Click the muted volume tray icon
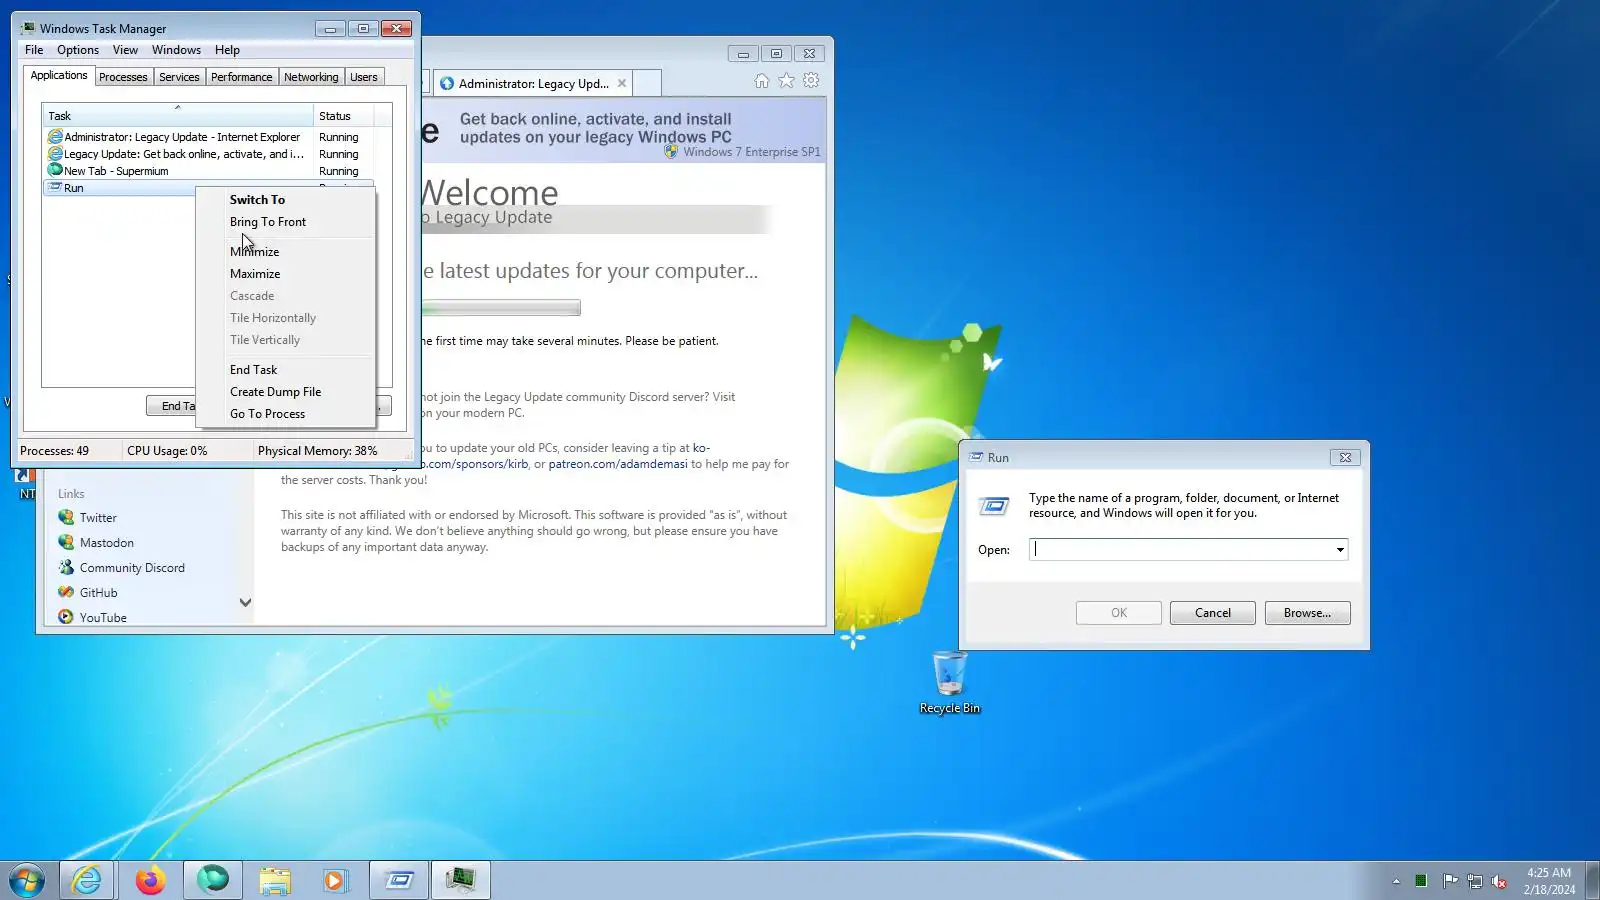The height and width of the screenshot is (900, 1600). point(1499,881)
